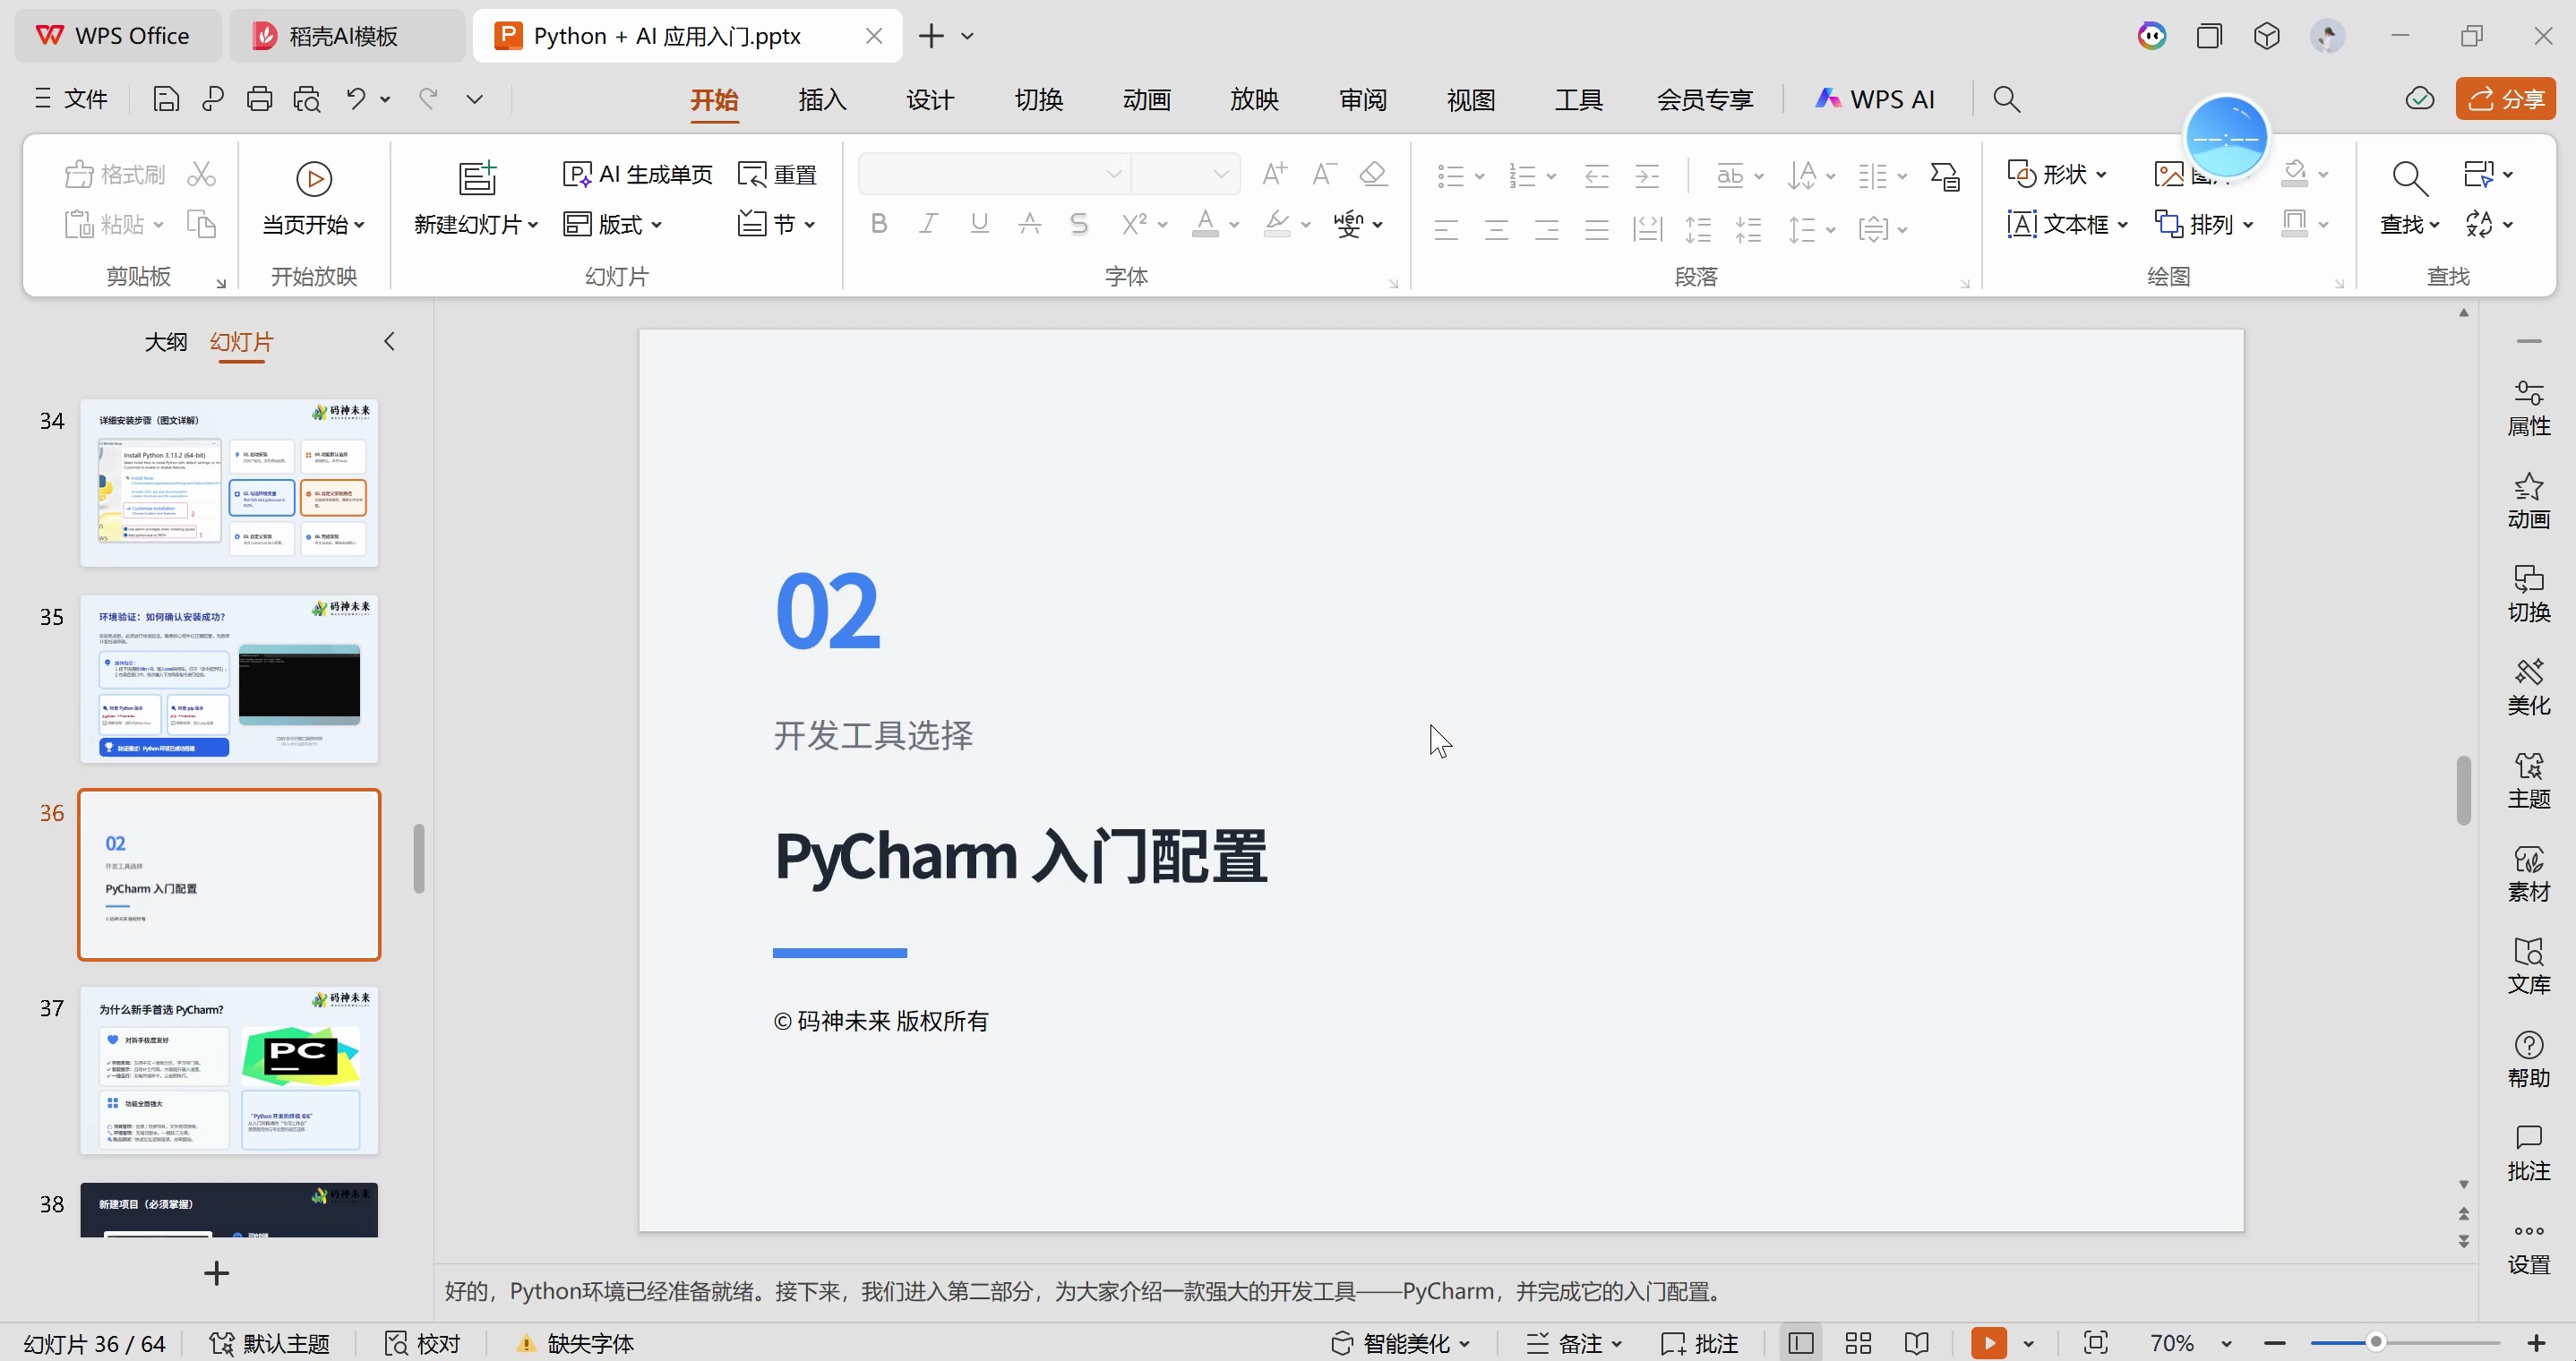The image size is (2576, 1361).
Task: Click the cloud sync status icon
Action: coord(2419,99)
